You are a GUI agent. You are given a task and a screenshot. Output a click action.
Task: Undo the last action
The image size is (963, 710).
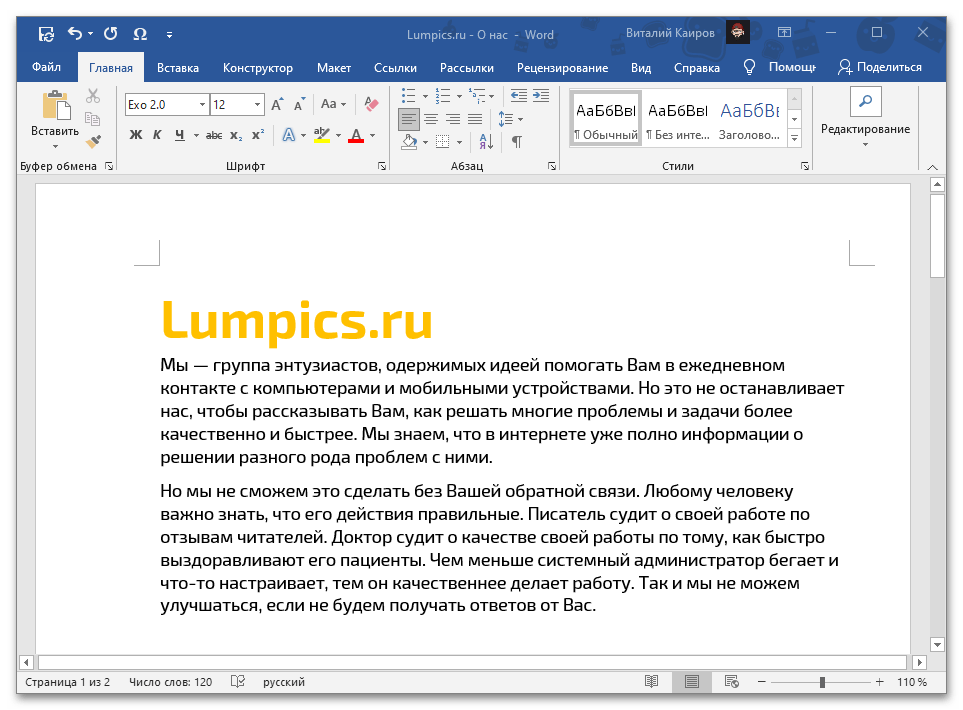click(x=75, y=34)
